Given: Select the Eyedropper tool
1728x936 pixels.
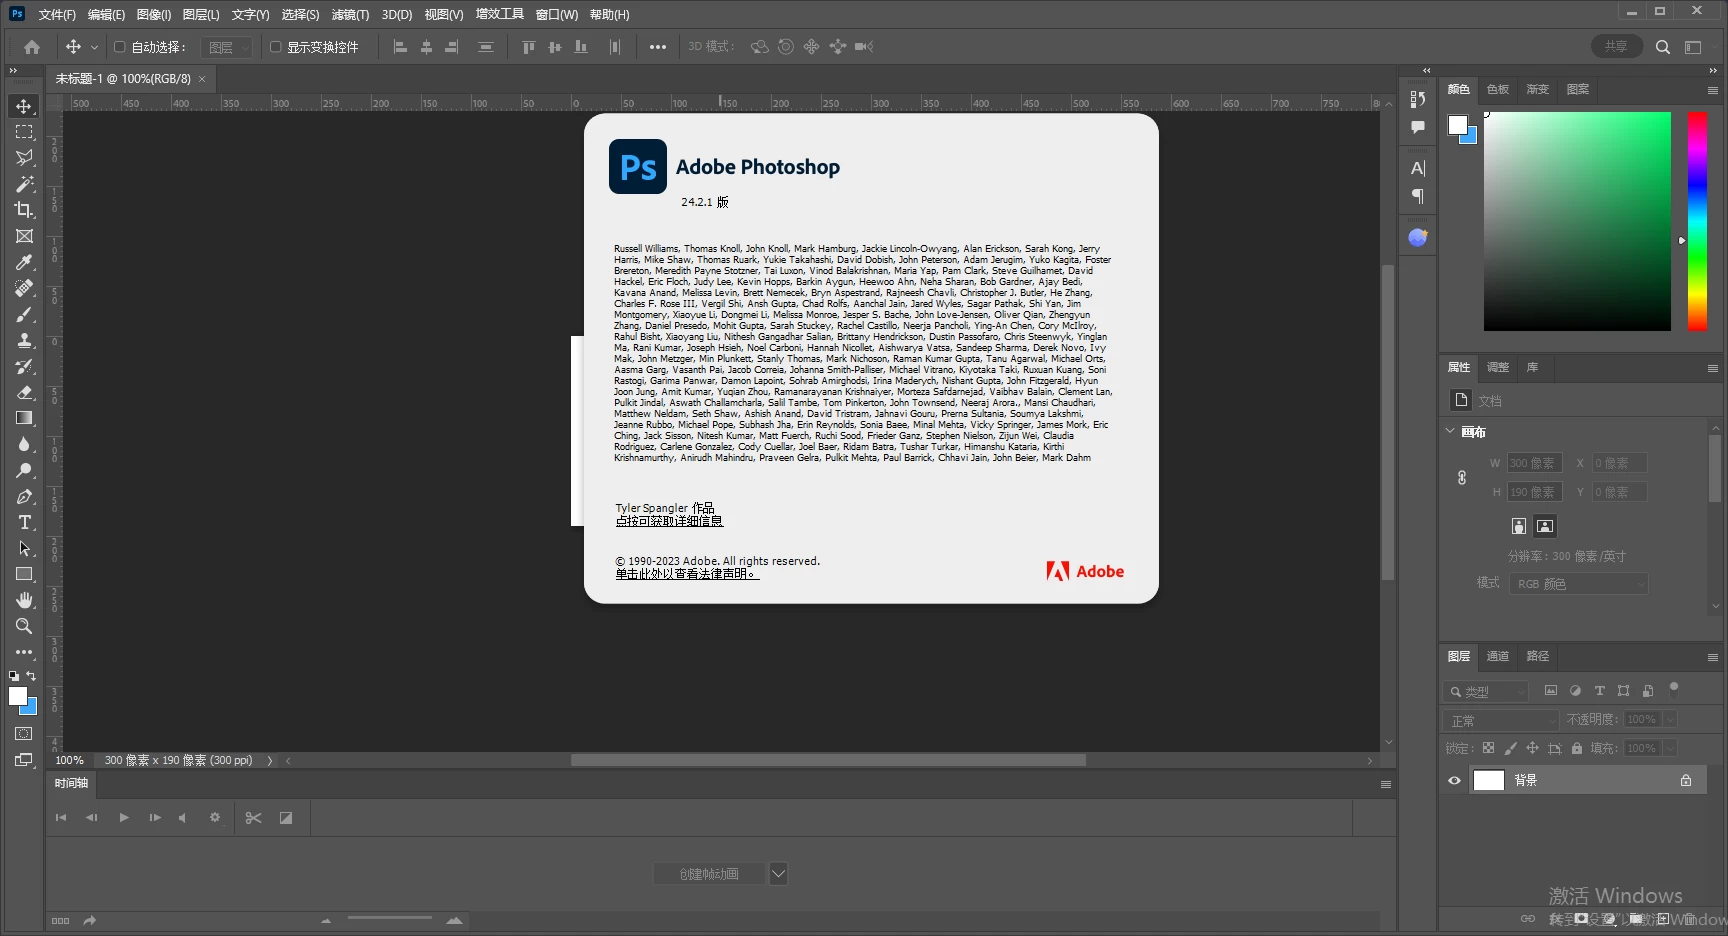Looking at the screenshot, I should 24,262.
